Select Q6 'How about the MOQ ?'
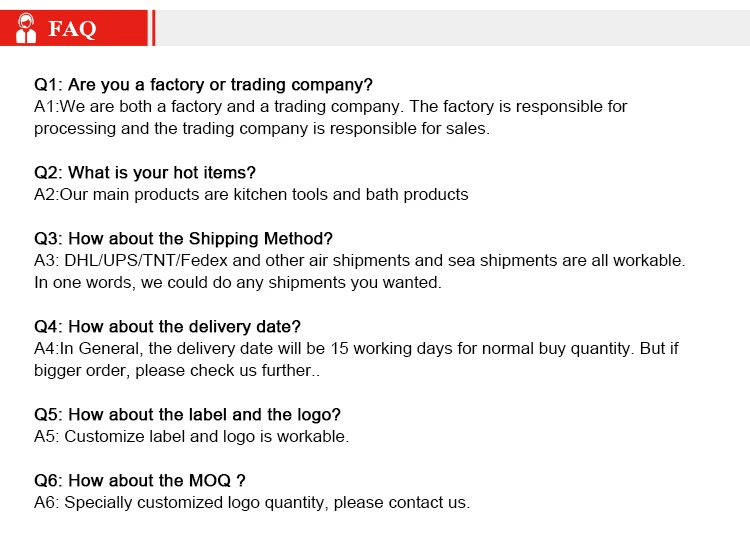This screenshot has height=548, width=750. click(x=140, y=480)
